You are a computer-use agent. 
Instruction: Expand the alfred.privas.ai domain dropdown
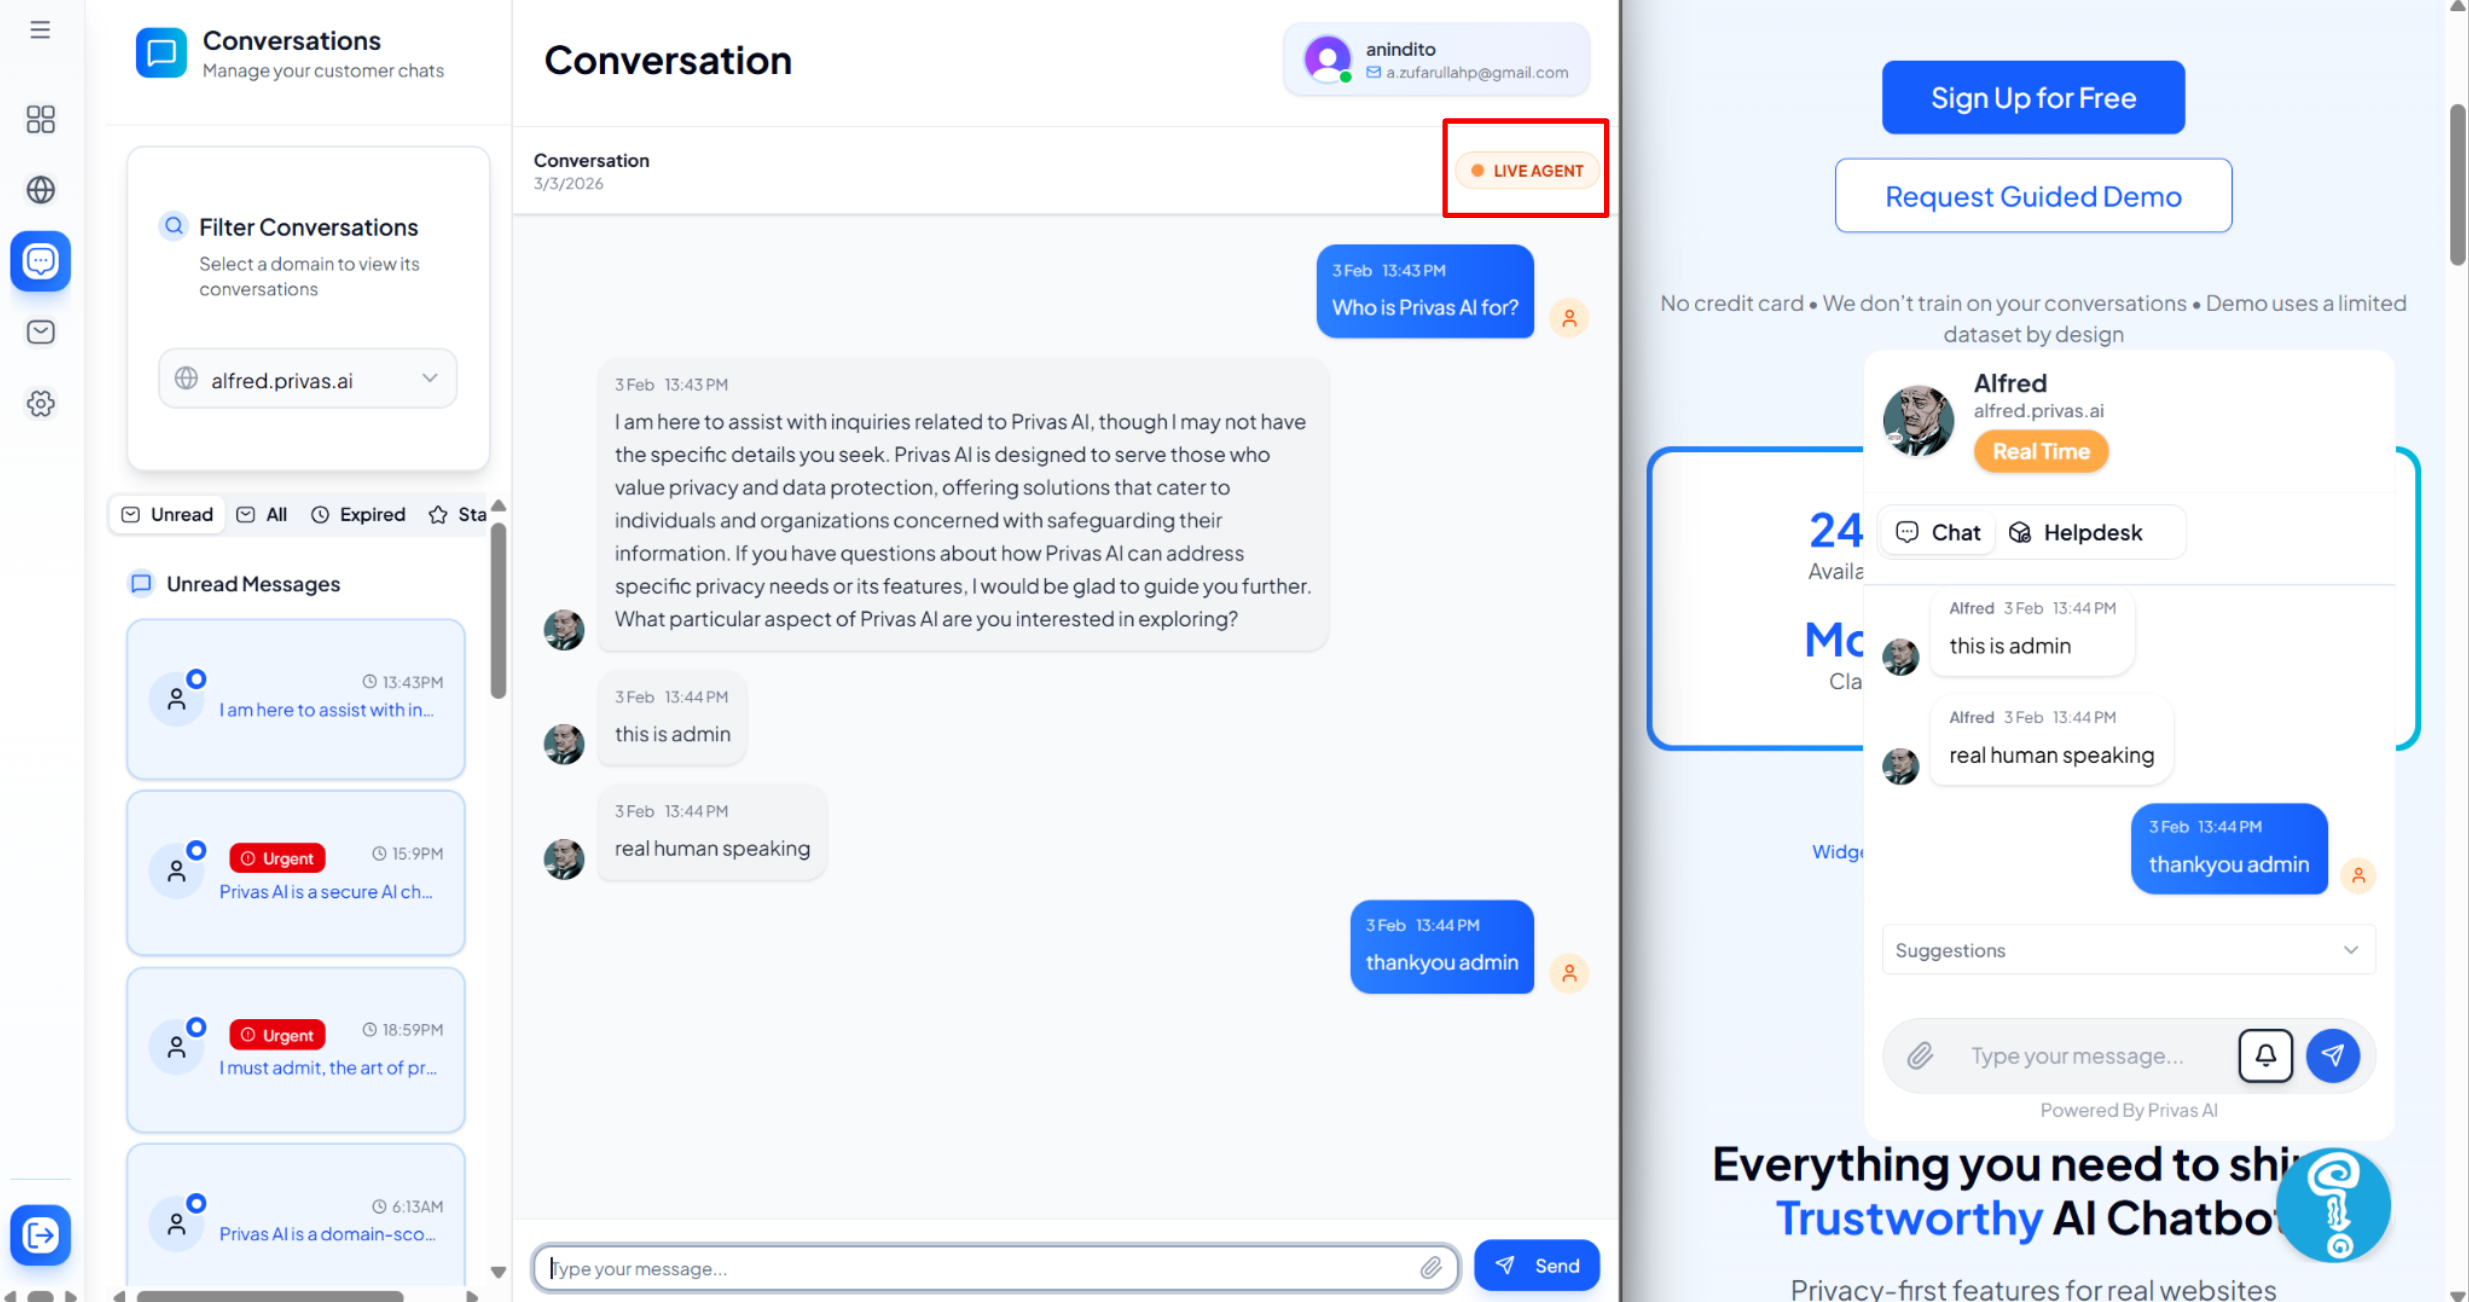pos(308,380)
